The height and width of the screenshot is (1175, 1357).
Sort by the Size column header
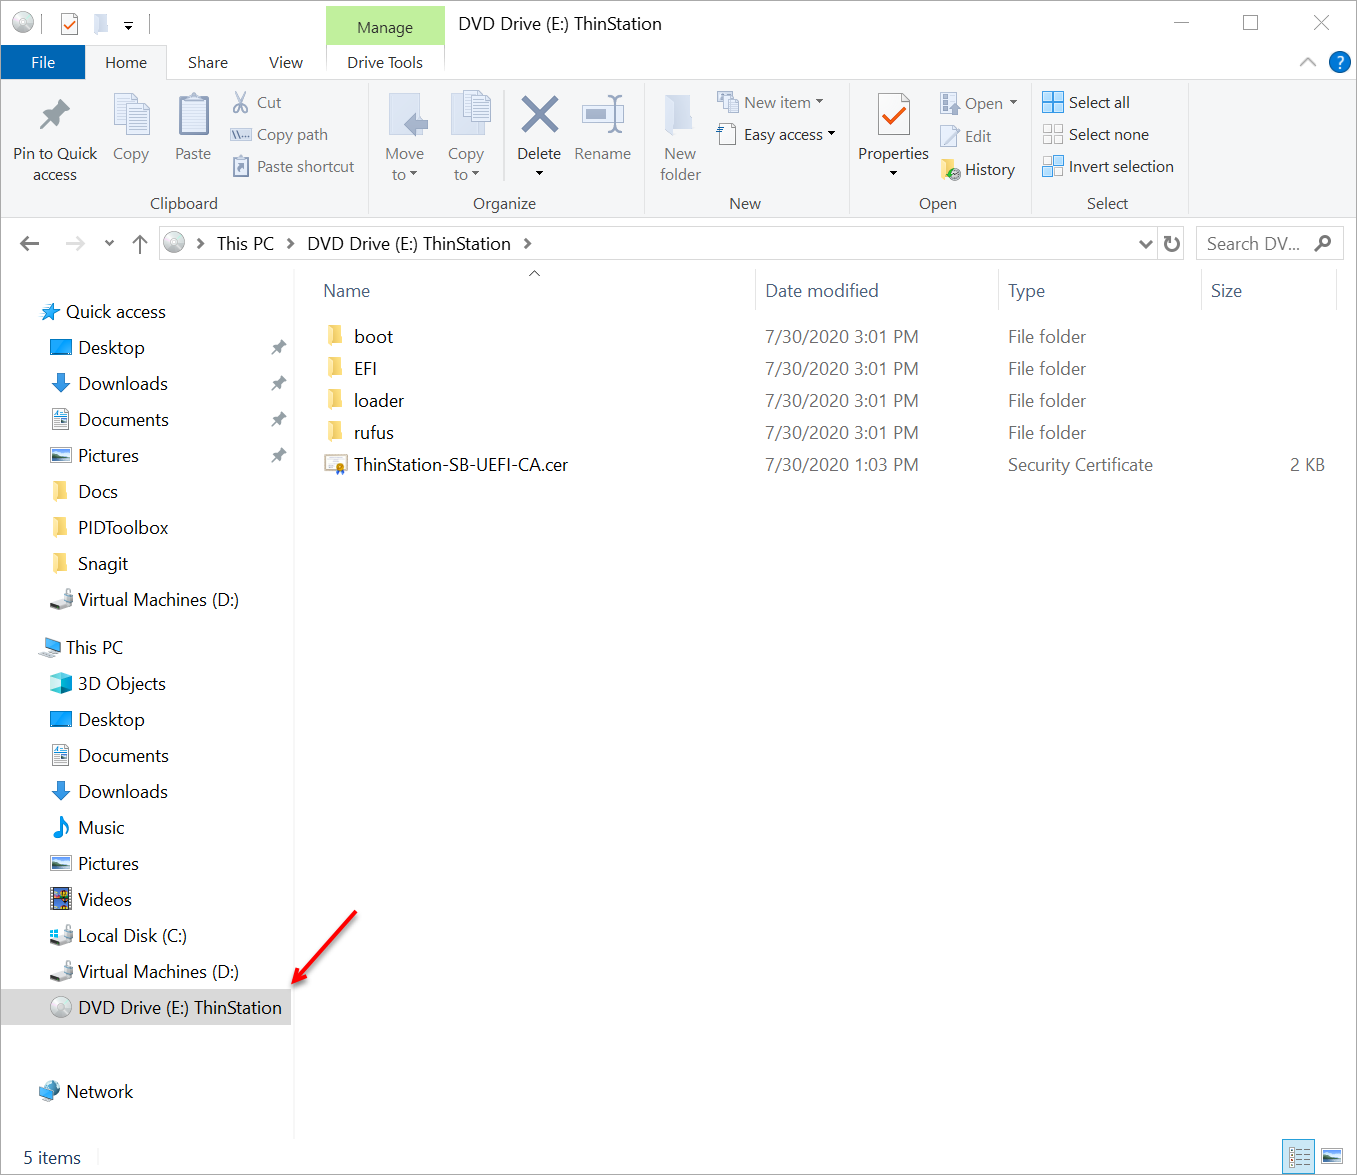pos(1226,291)
